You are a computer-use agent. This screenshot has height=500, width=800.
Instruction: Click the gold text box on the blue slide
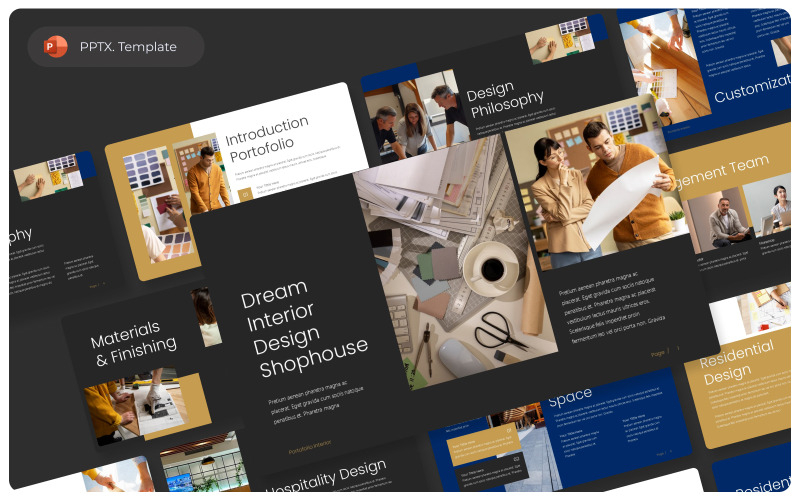(x=483, y=445)
